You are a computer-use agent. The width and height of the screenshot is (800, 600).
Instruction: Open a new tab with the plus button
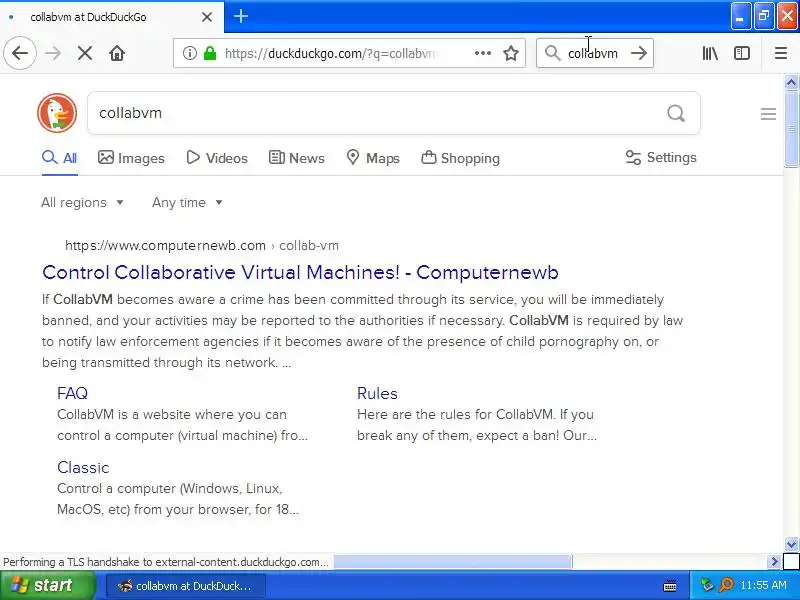coord(241,16)
